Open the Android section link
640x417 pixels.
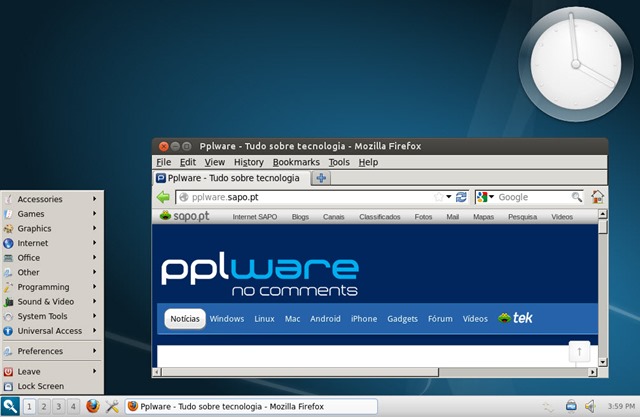pyautogui.click(x=325, y=319)
